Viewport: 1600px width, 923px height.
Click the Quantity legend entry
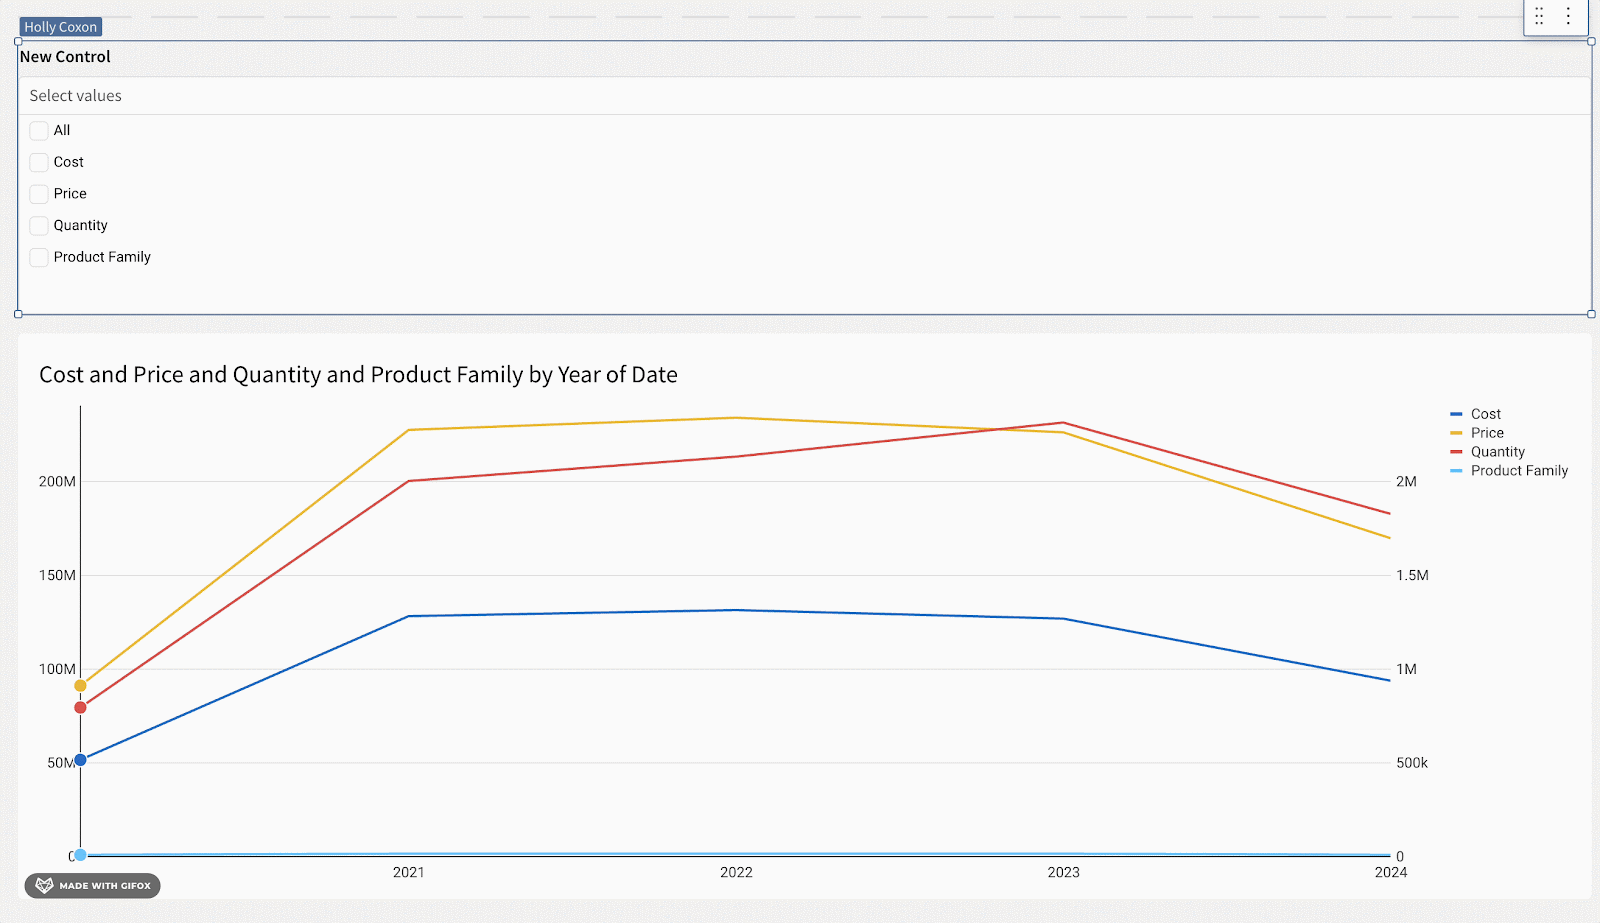click(x=1497, y=452)
